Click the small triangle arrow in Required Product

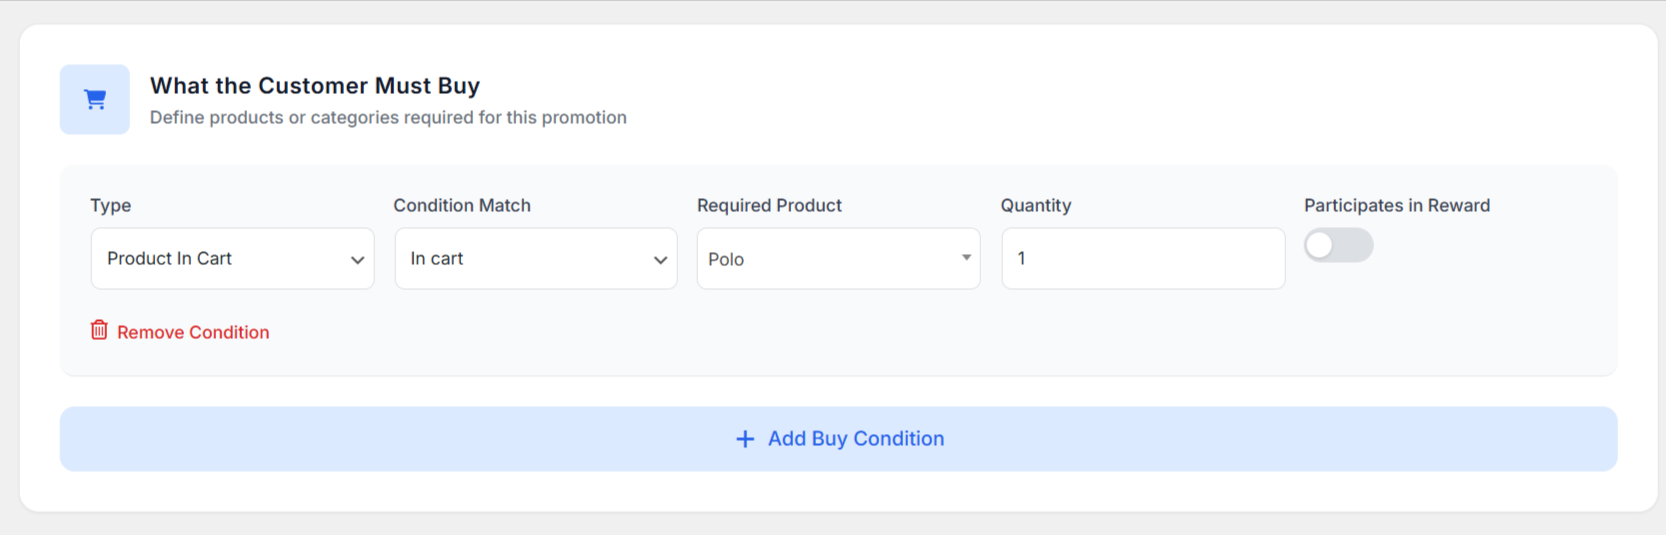966,258
